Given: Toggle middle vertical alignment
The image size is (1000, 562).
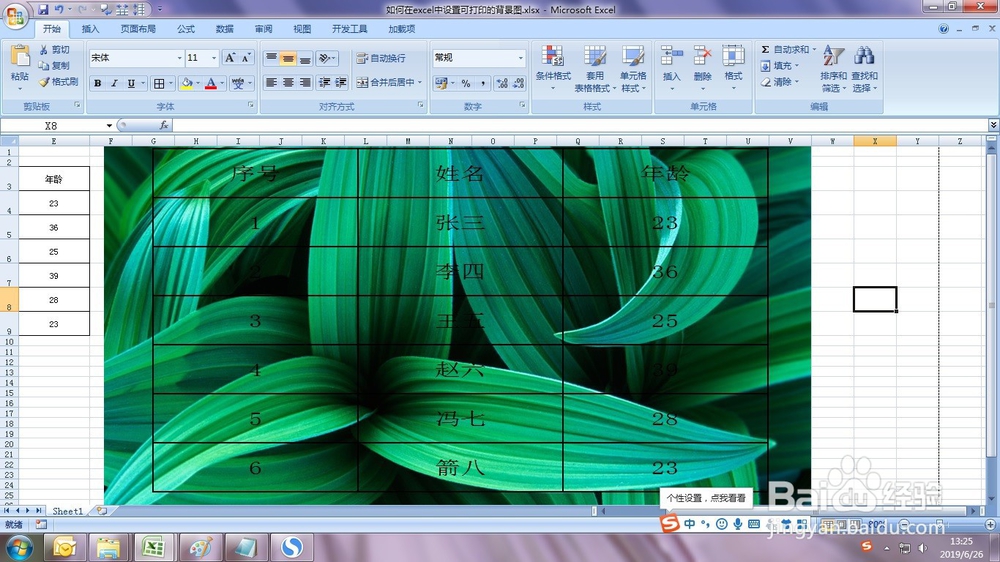Looking at the screenshot, I should (x=288, y=58).
